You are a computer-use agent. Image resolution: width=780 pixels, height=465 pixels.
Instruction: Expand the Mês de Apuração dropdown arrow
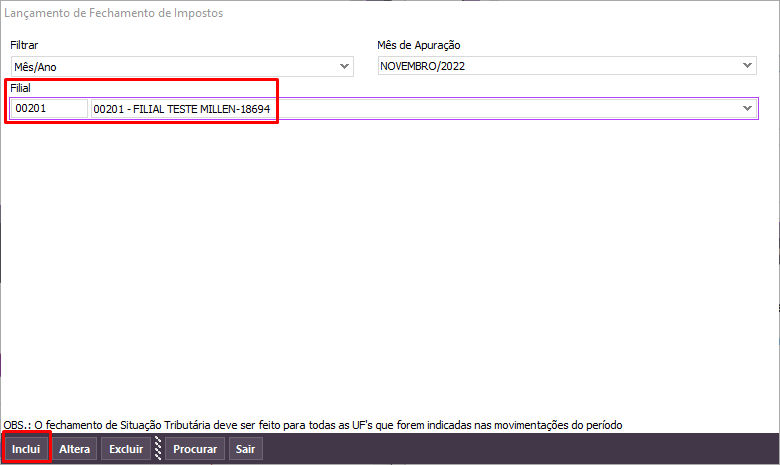747,66
